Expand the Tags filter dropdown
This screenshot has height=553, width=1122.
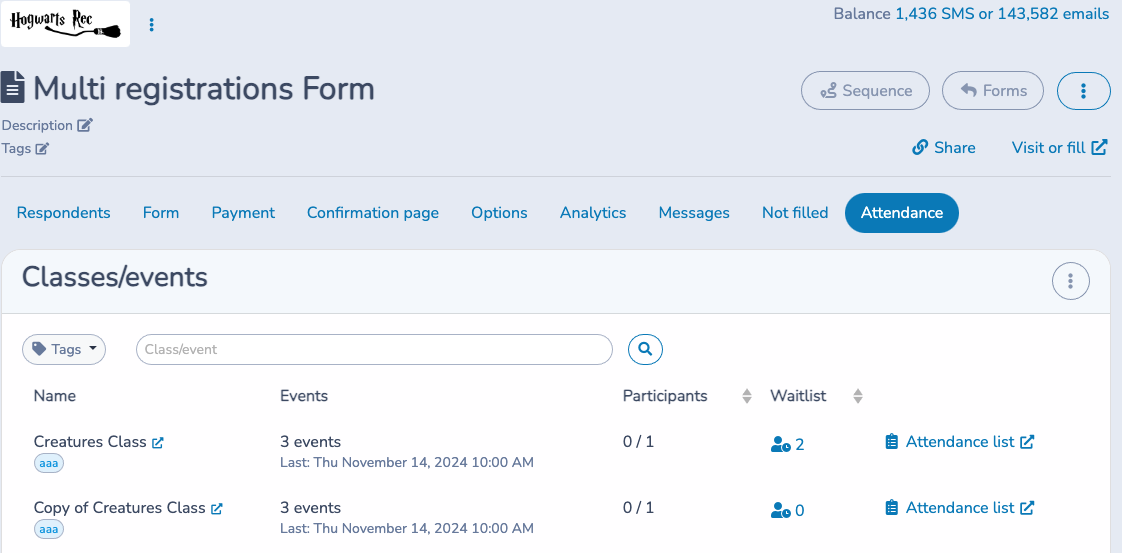pyautogui.click(x=64, y=350)
